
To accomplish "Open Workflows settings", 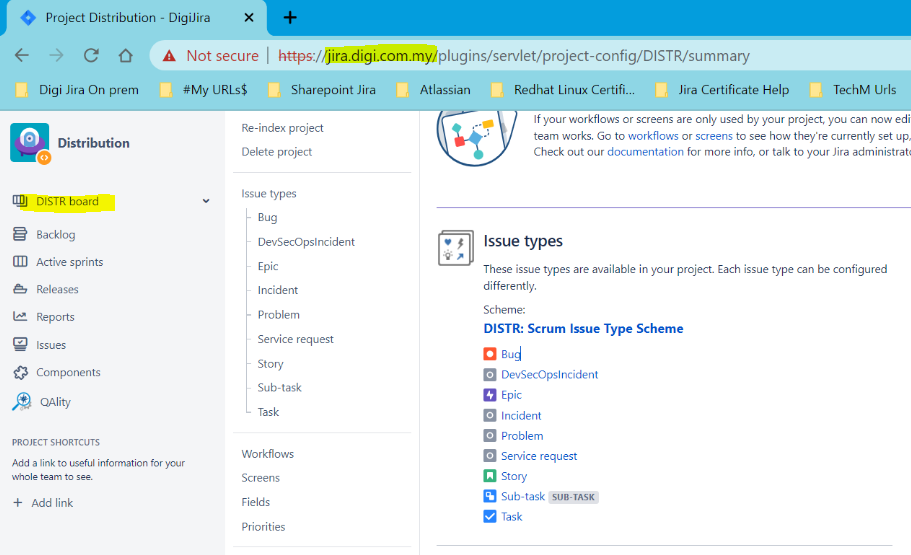I will click(x=268, y=454).
